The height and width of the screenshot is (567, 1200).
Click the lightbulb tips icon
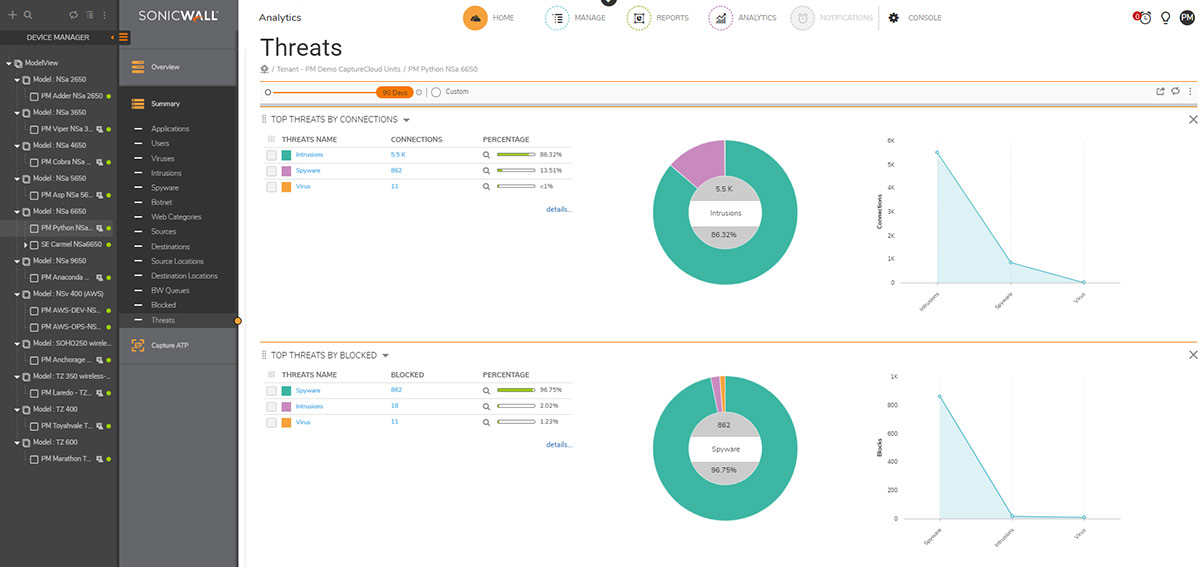pyautogui.click(x=1166, y=18)
